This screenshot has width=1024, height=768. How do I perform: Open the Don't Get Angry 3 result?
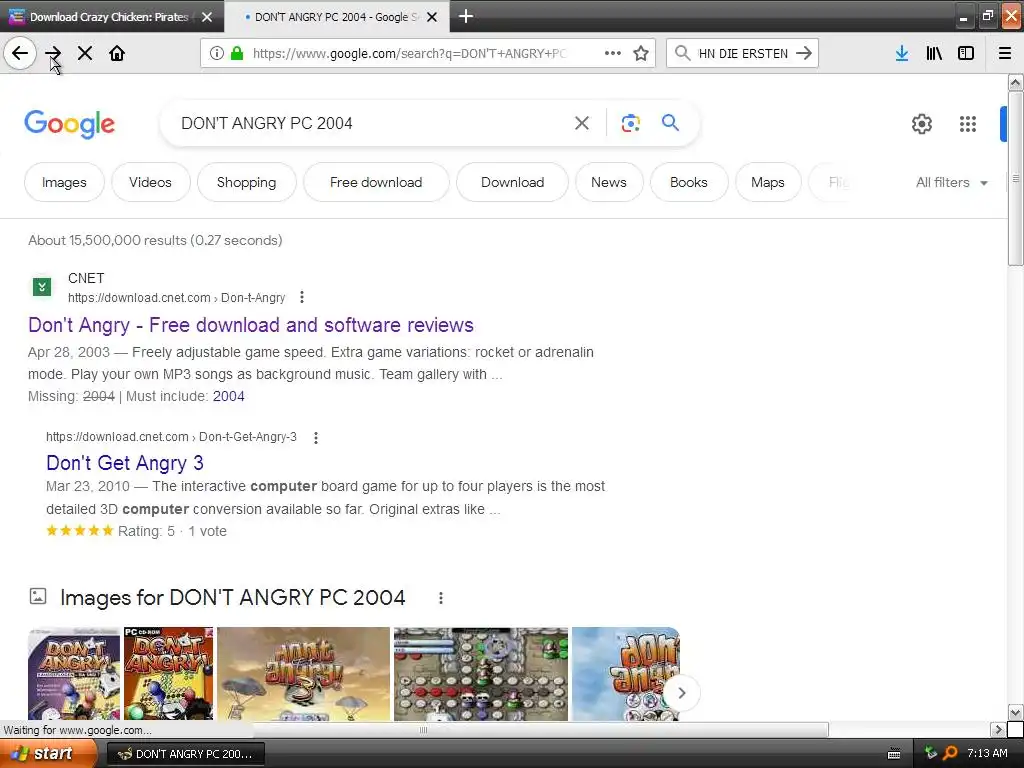(x=125, y=463)
